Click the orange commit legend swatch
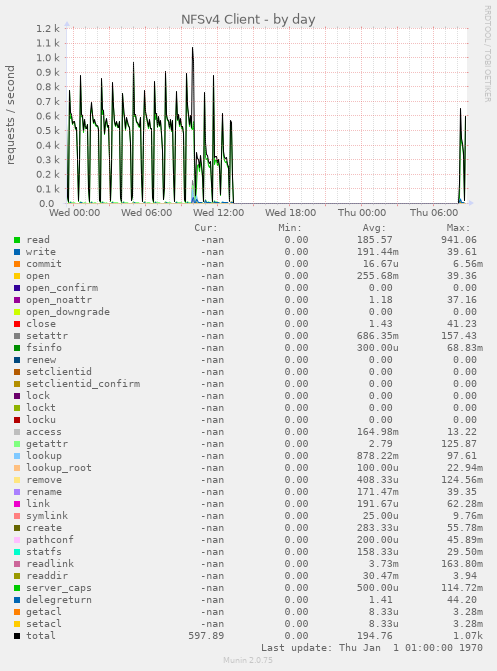Screen dimensions: 497x671 17,264
